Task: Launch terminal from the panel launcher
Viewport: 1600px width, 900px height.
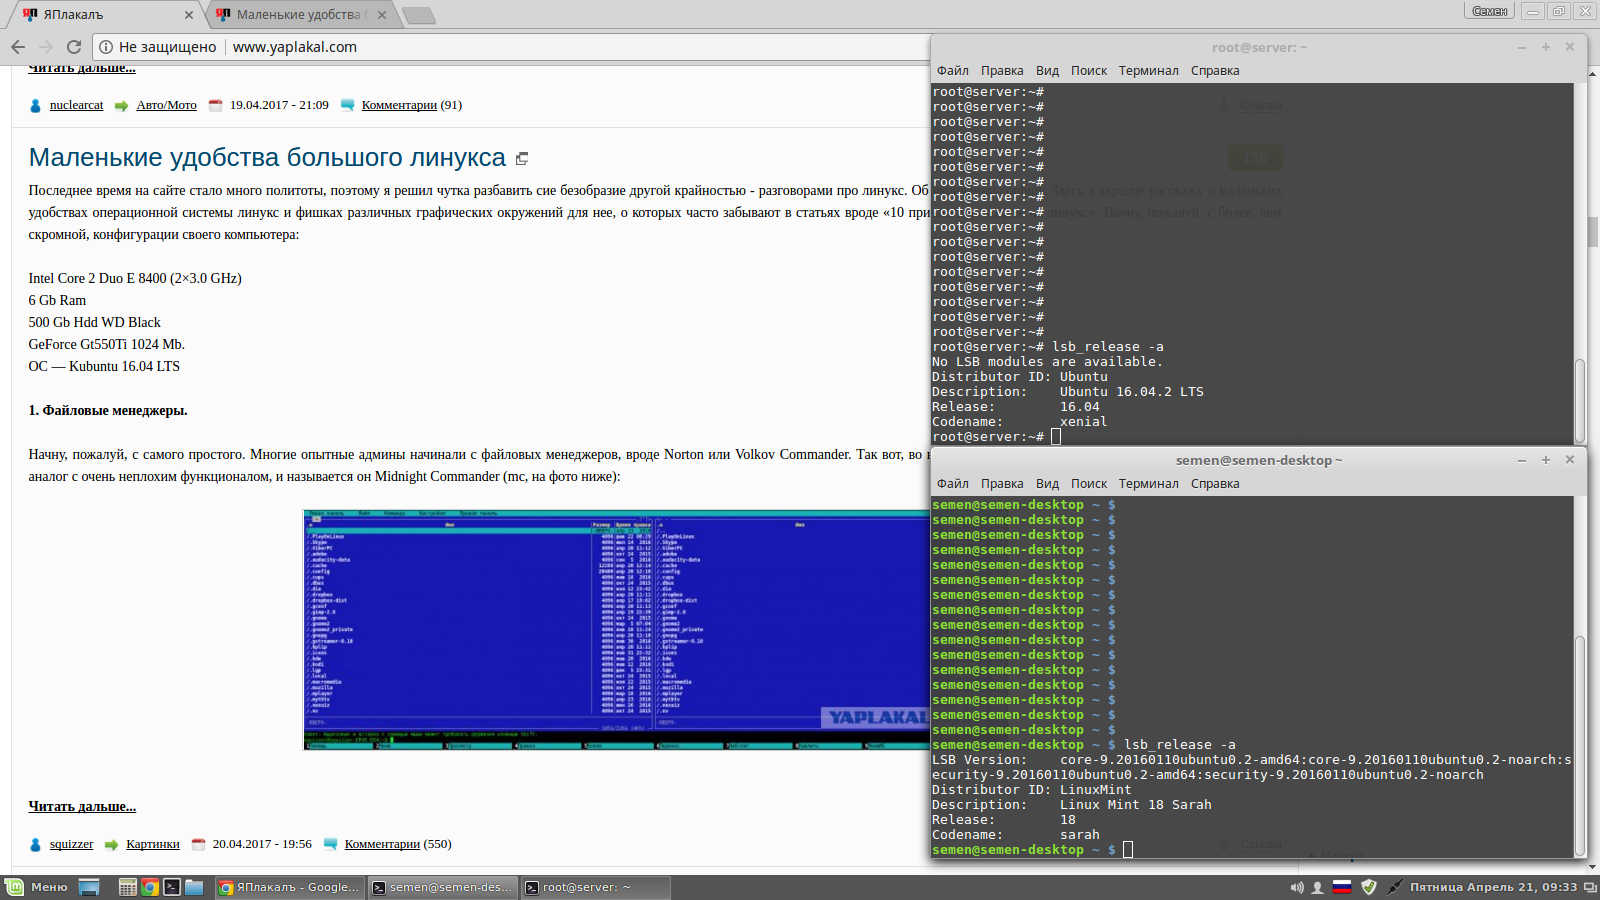Action: [x=172, y=887]
